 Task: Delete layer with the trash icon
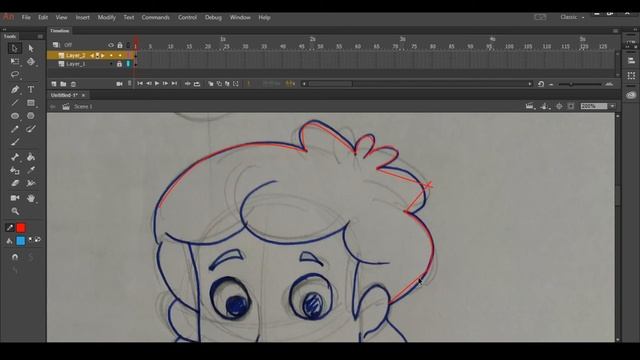73,84
